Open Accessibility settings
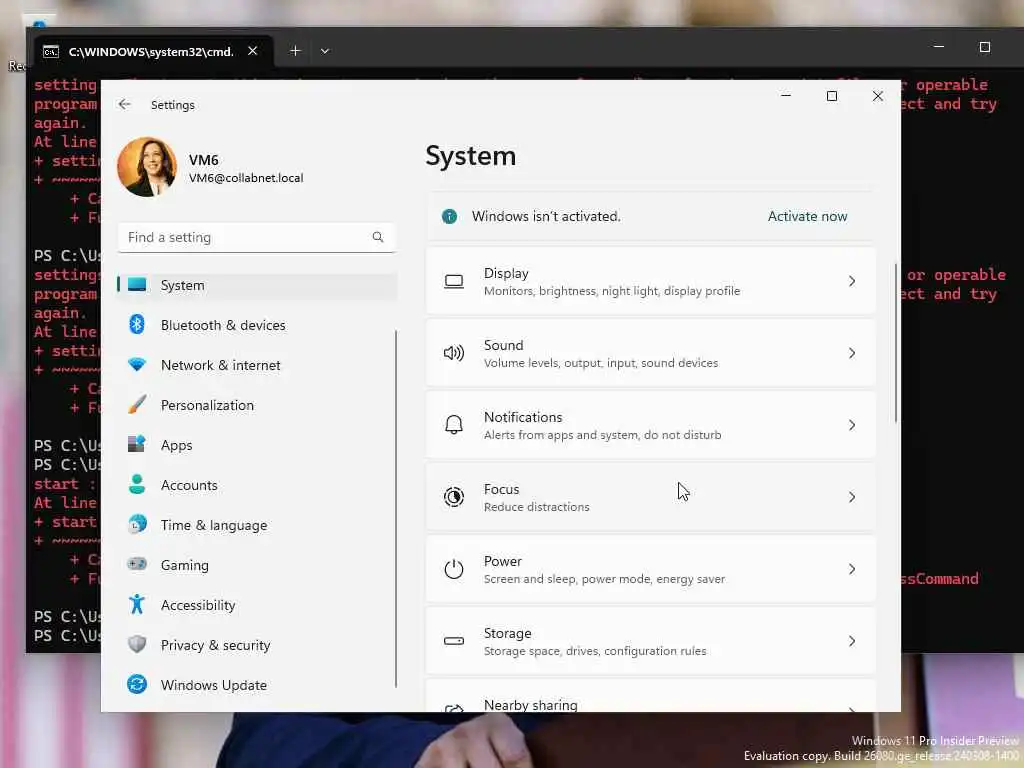The height and width of the screenshot is (768, 1024). (257, 605)
